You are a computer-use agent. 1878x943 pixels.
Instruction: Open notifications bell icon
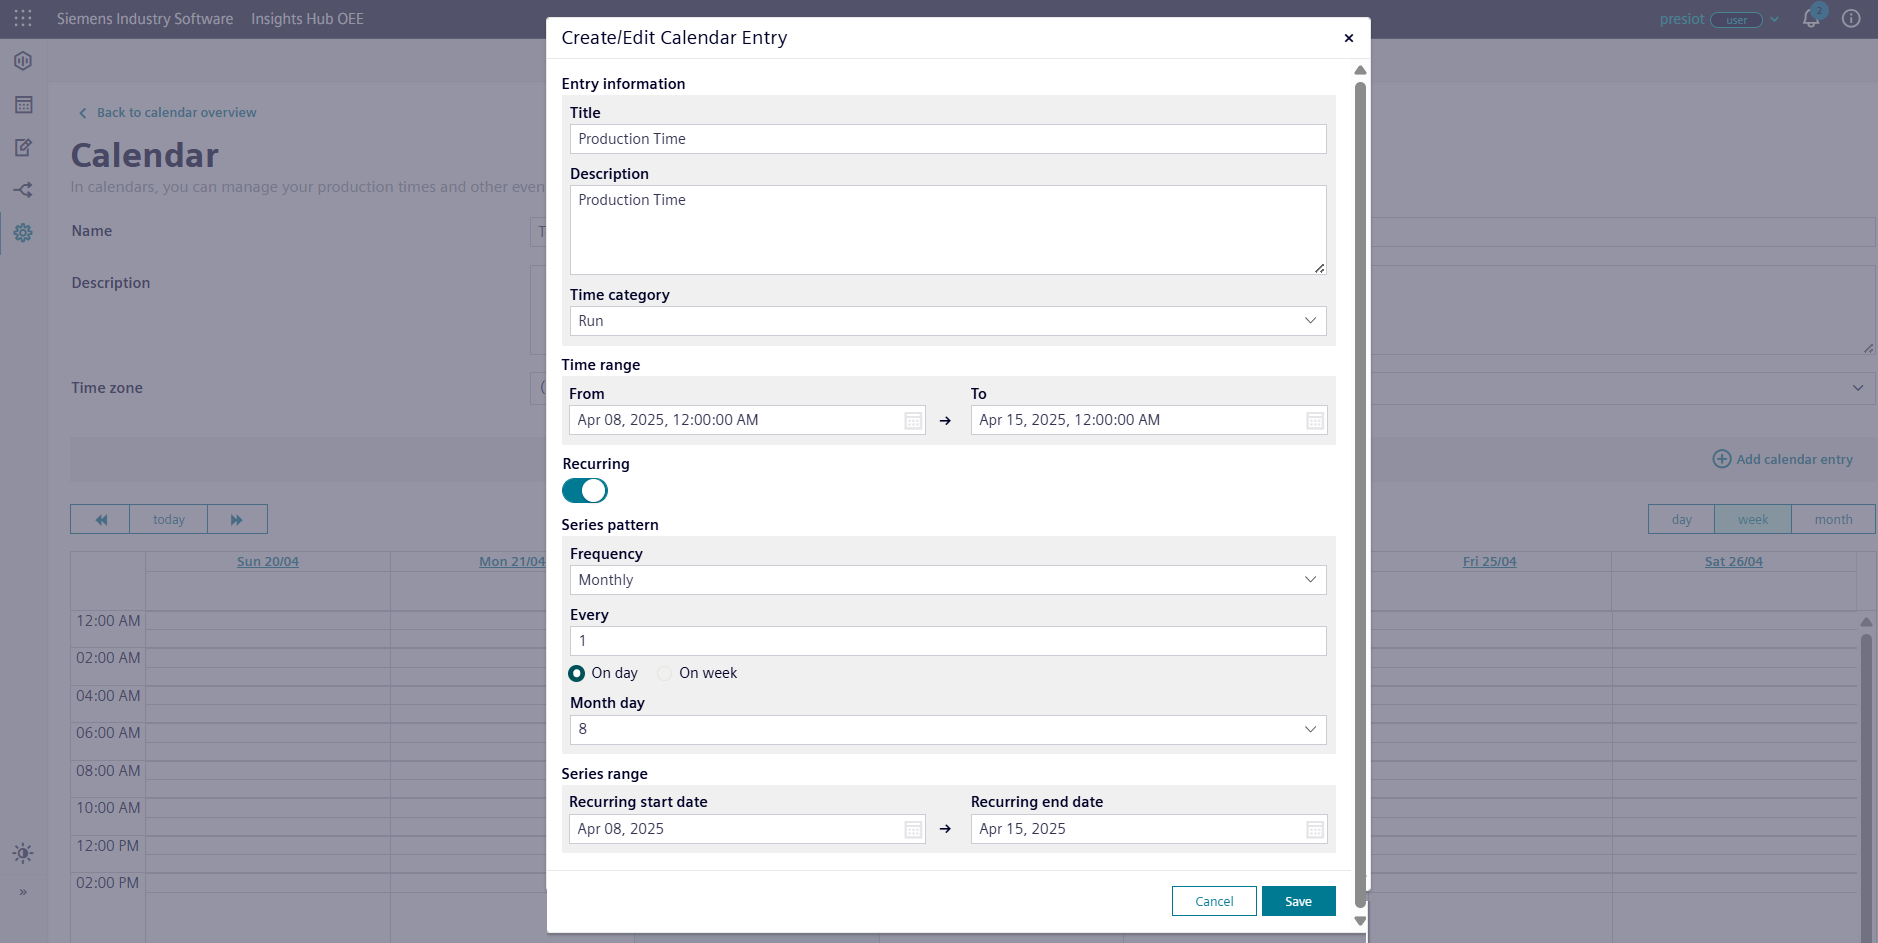(x=1811, y=19)
